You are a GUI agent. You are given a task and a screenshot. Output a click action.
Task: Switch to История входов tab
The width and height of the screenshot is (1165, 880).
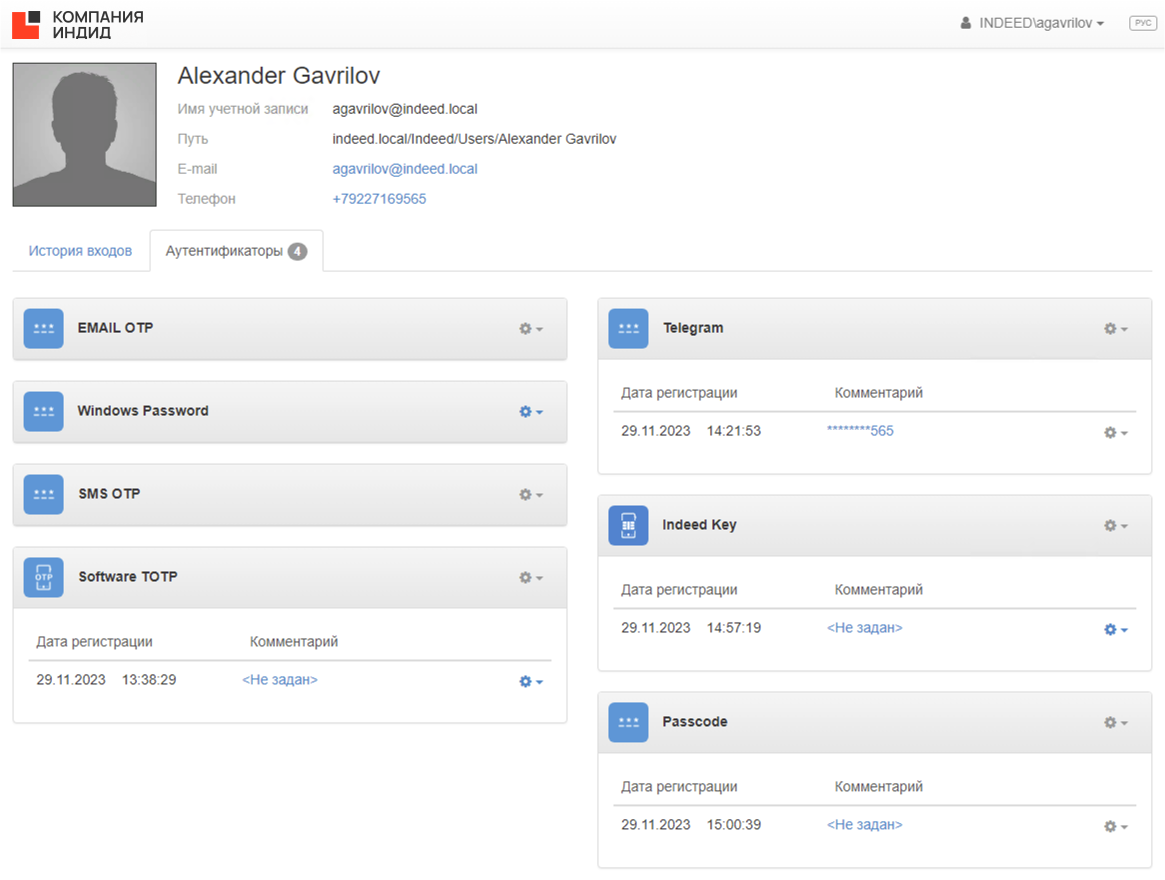(x=80, y=251)
